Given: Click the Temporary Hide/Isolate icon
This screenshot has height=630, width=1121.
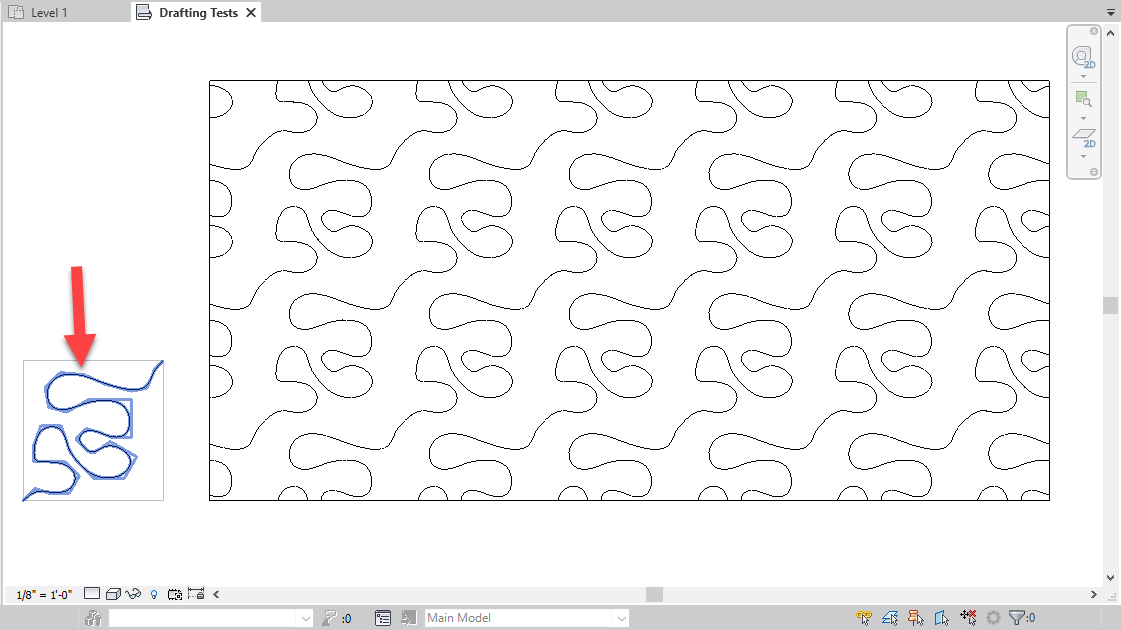Looking at the screenshot, I should (133, 593).
